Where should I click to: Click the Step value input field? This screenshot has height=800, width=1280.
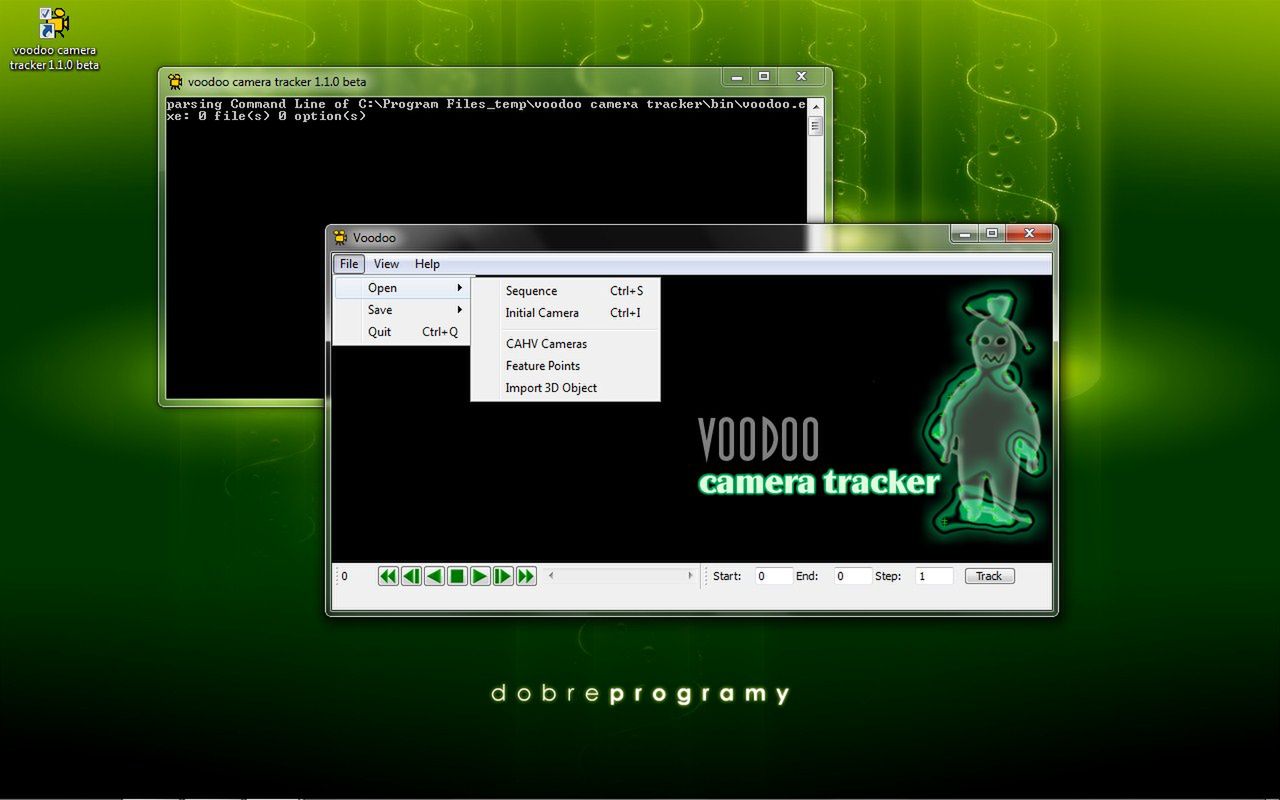click(x=934, y=576)
